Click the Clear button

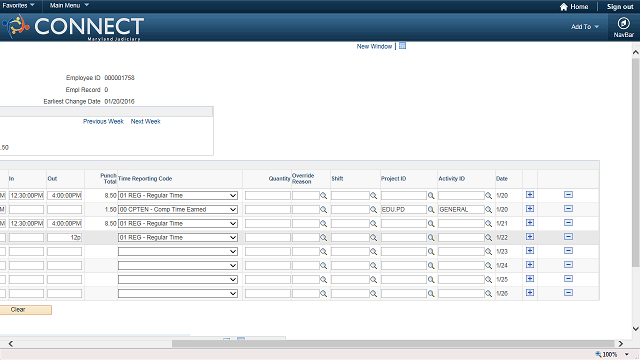pyautogui.click(x=25, y=310)
